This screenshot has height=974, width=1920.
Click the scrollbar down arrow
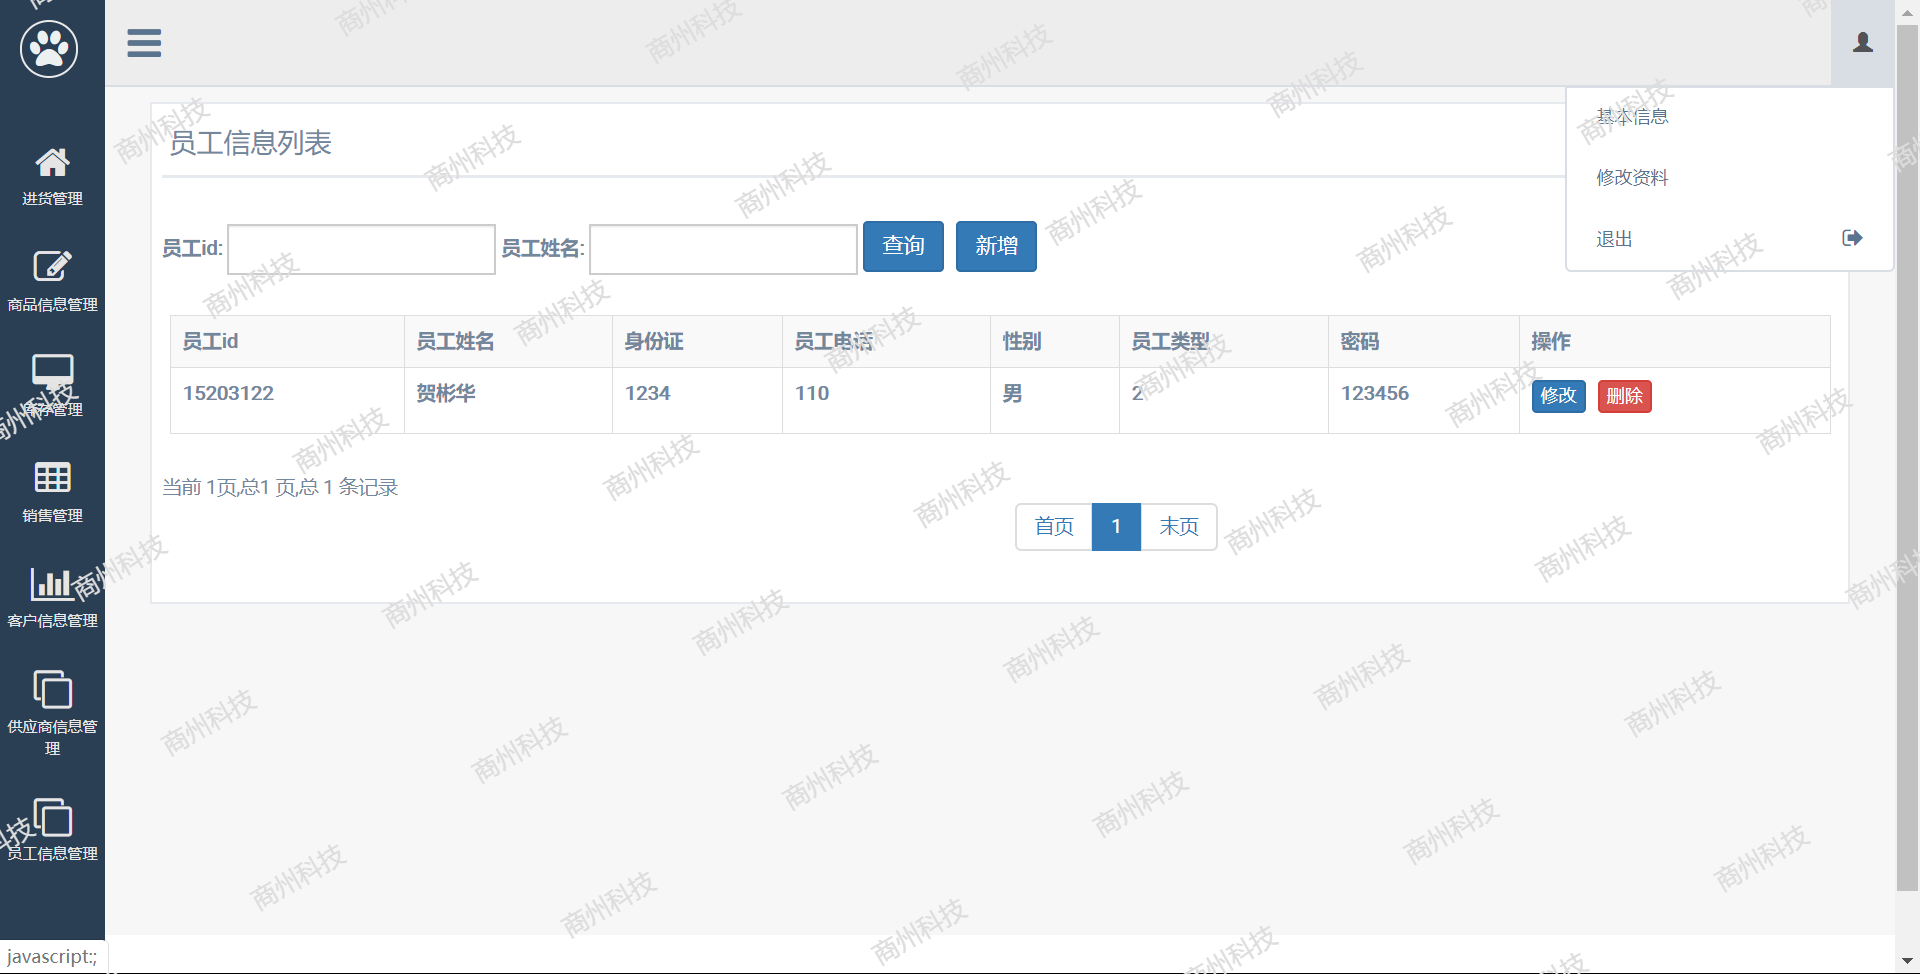[x=1907, y=962]
